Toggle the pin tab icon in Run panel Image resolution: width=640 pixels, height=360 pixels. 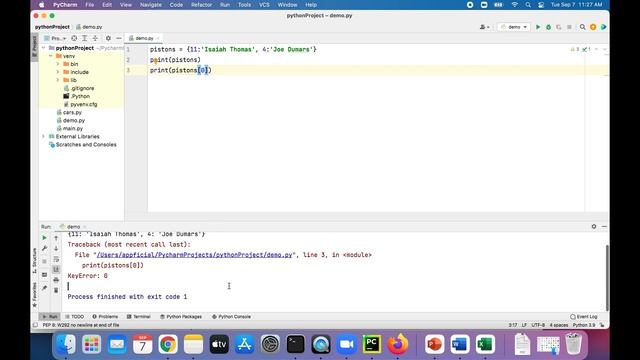[44, 288]
